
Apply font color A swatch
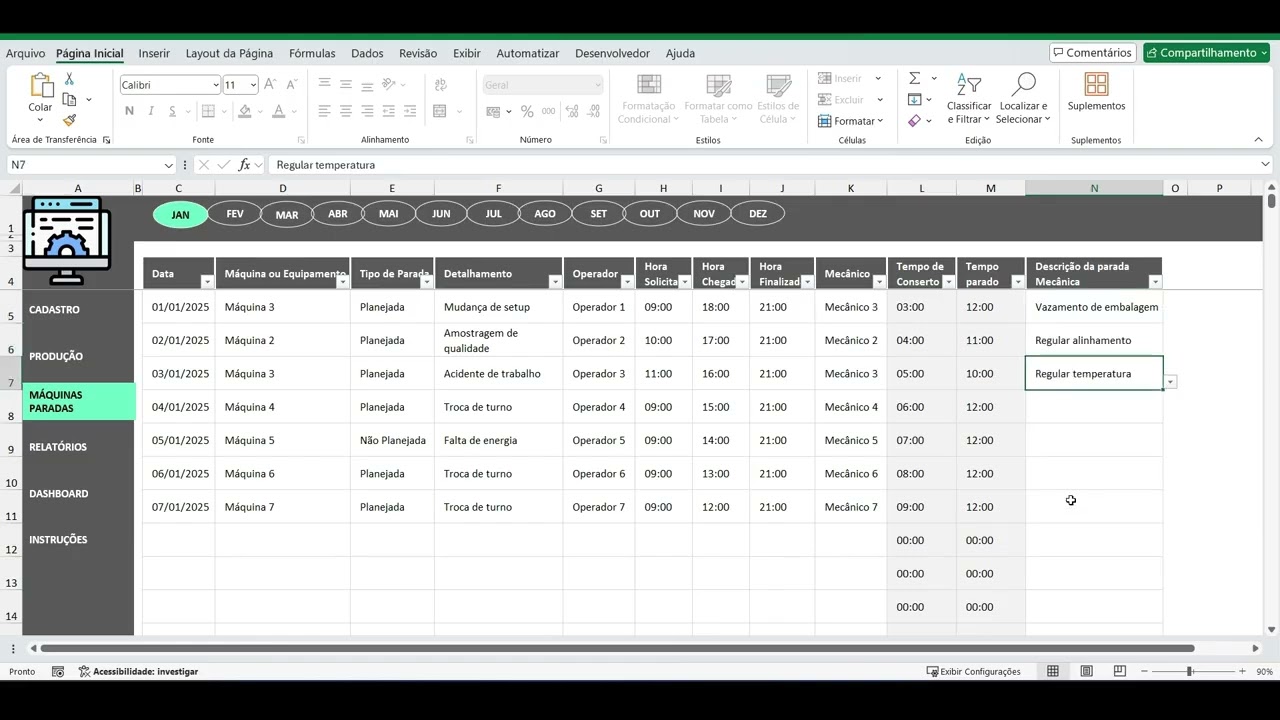[279, 111]
